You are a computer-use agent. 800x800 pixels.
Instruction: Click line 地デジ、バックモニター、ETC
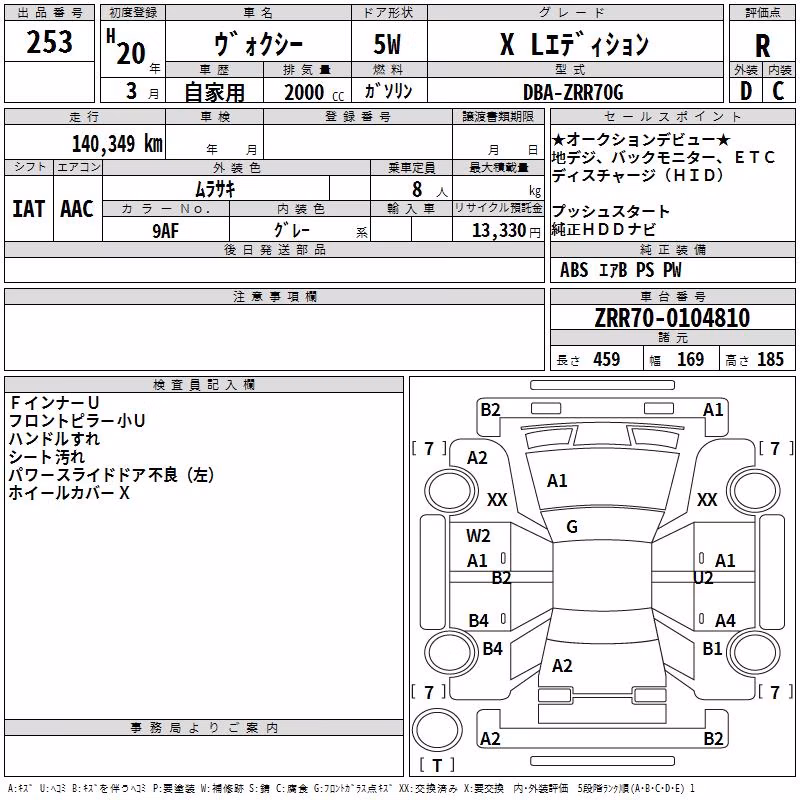663,157
